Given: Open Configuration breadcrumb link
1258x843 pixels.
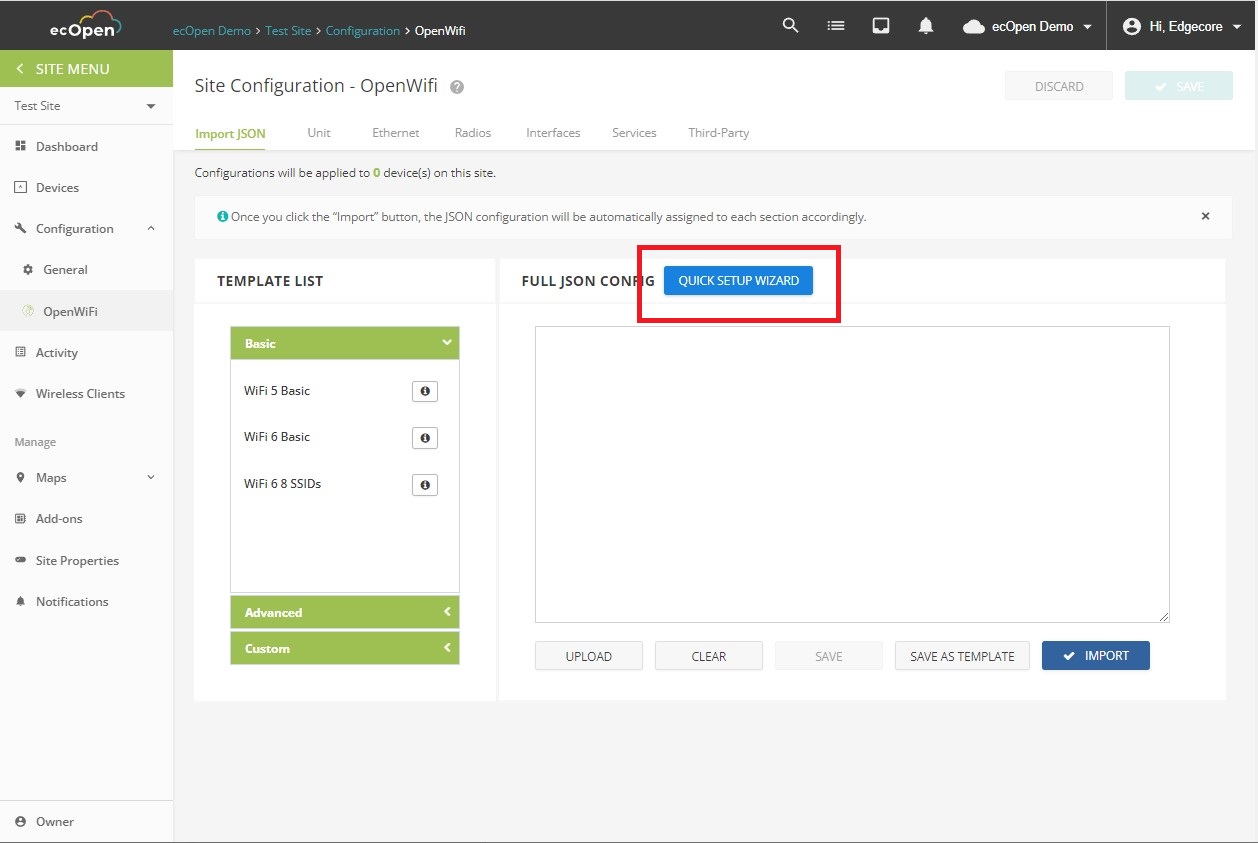Looking at the screenshot, I should point(363,31).
